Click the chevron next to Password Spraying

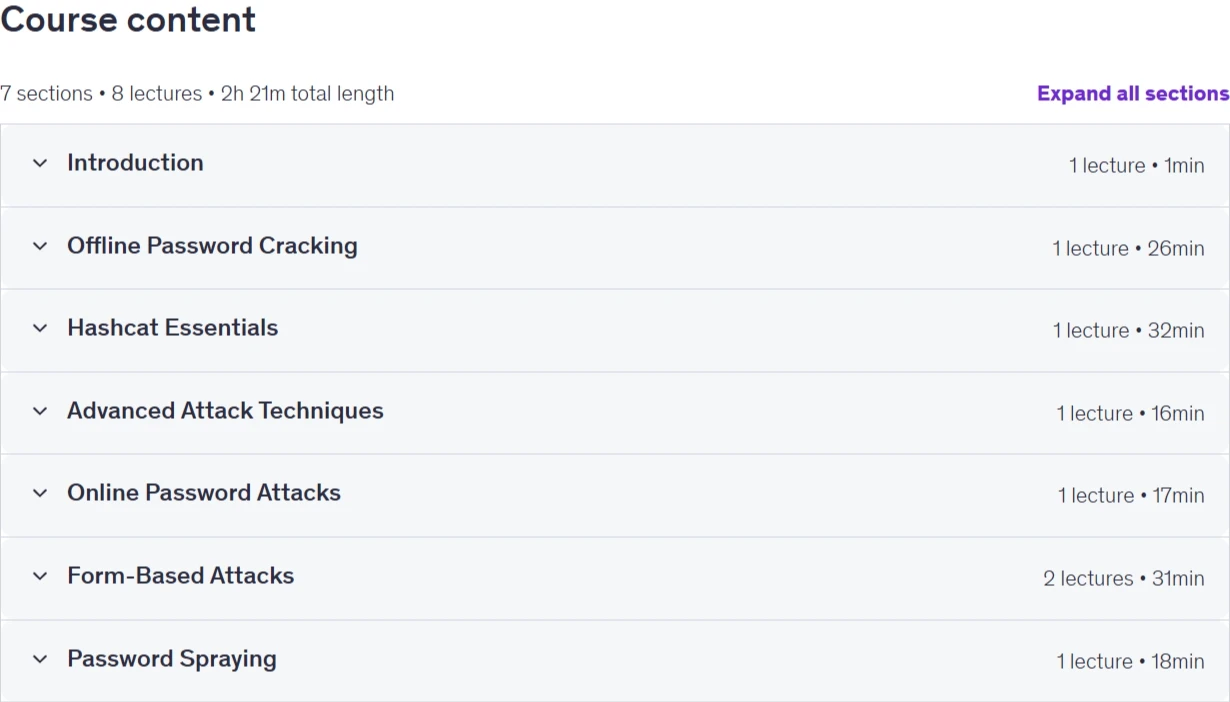(x=40, y=659)
